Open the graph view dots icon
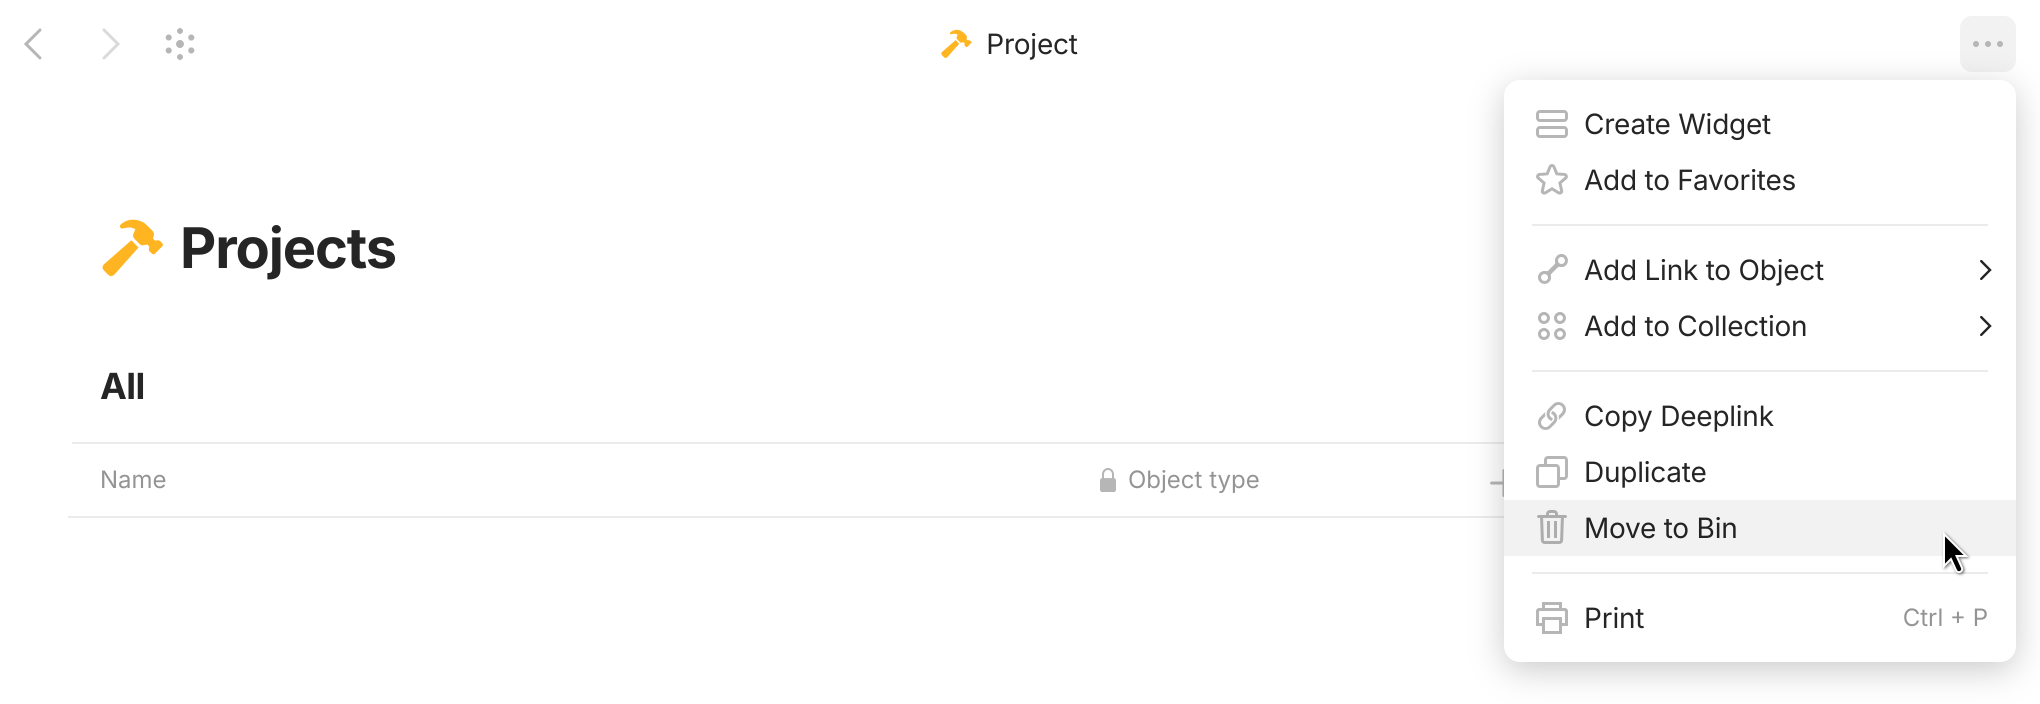The height and width of the screenshot is (704, 2040). [x=180, y=44]
